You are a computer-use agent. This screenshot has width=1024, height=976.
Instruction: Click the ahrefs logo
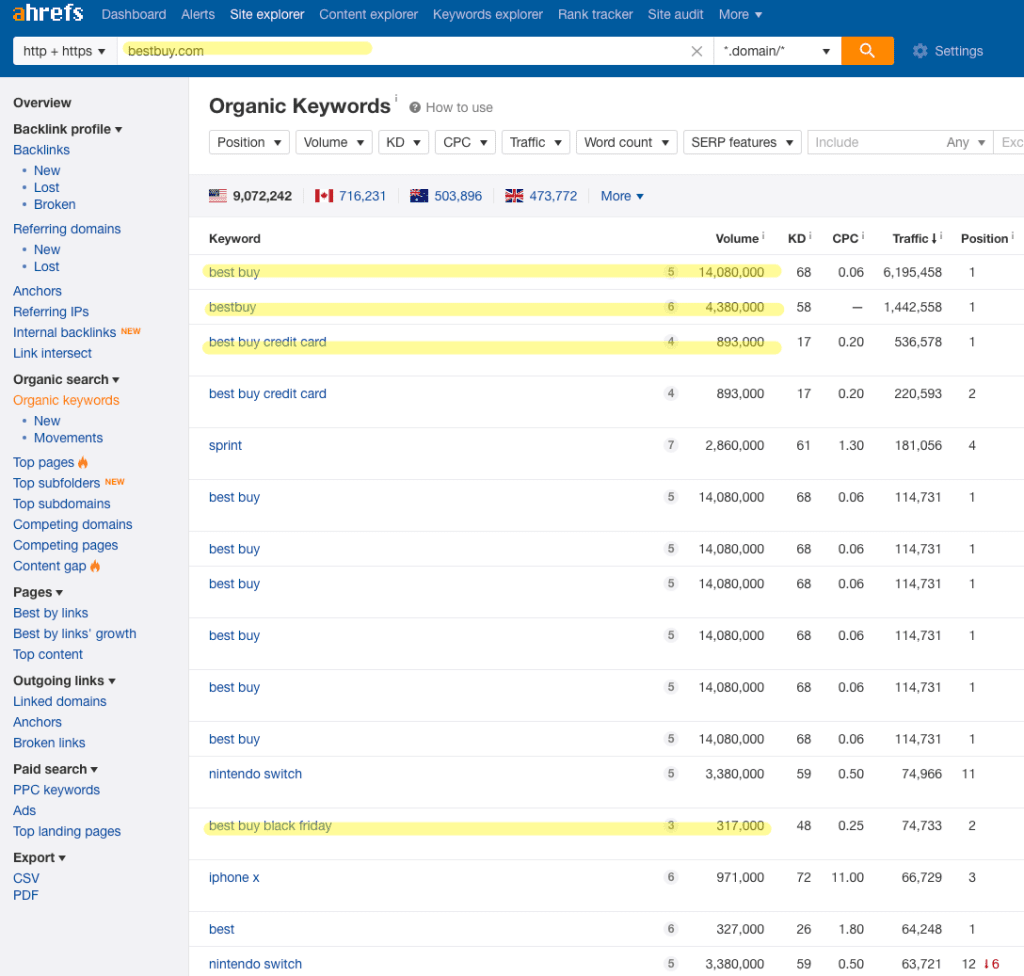(x=48, y=12)
